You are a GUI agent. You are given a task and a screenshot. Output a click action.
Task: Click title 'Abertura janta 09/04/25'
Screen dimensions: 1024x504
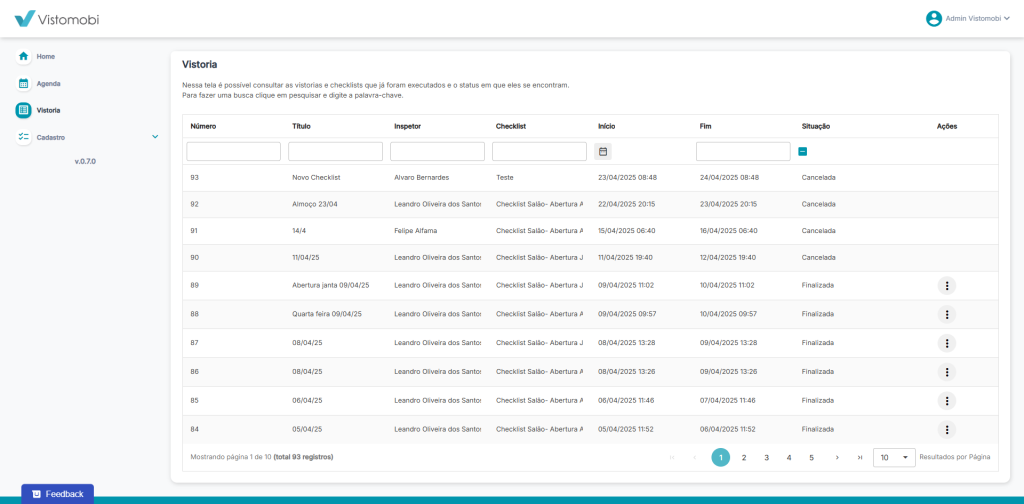[330, 285]
